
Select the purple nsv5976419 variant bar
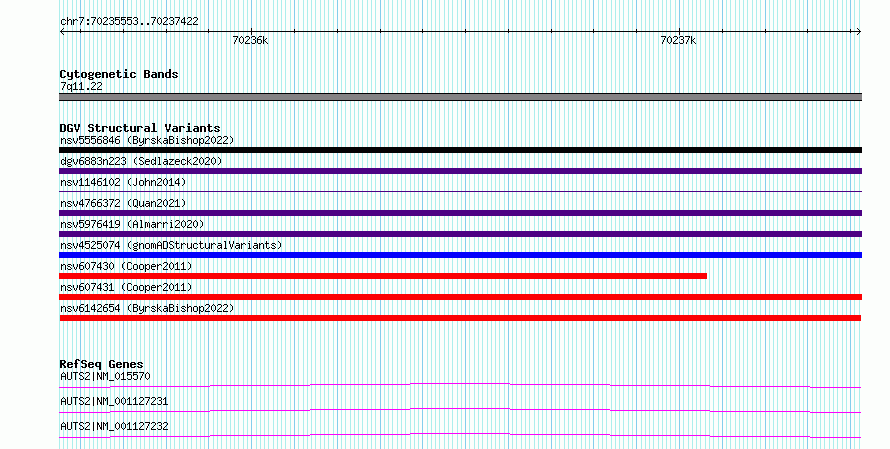tap(460, 234)
